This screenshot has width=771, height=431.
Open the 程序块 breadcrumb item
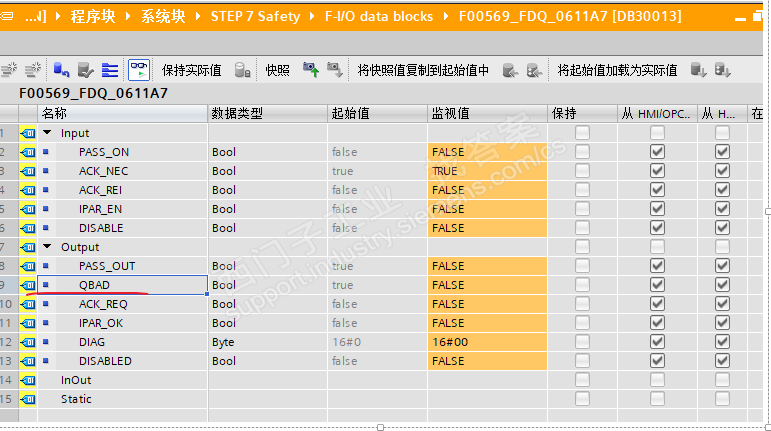(93, 16)
